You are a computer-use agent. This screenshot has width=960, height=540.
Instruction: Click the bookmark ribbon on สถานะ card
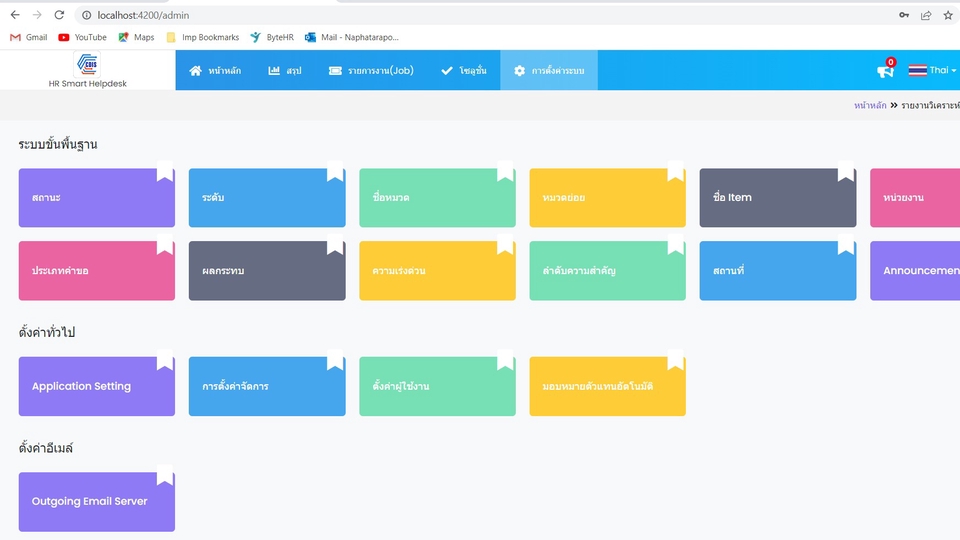[x=165, y=171]
